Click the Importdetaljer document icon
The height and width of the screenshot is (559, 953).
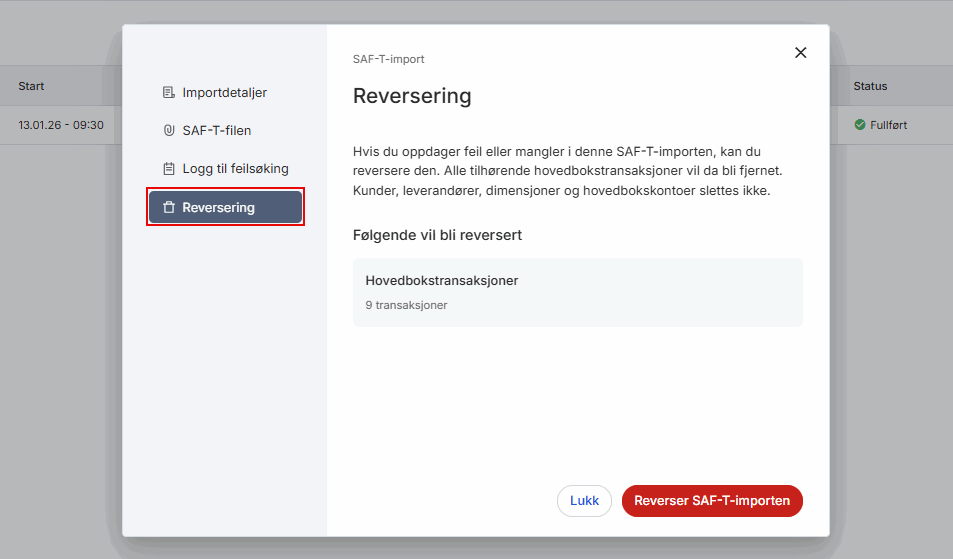[168, 93]
